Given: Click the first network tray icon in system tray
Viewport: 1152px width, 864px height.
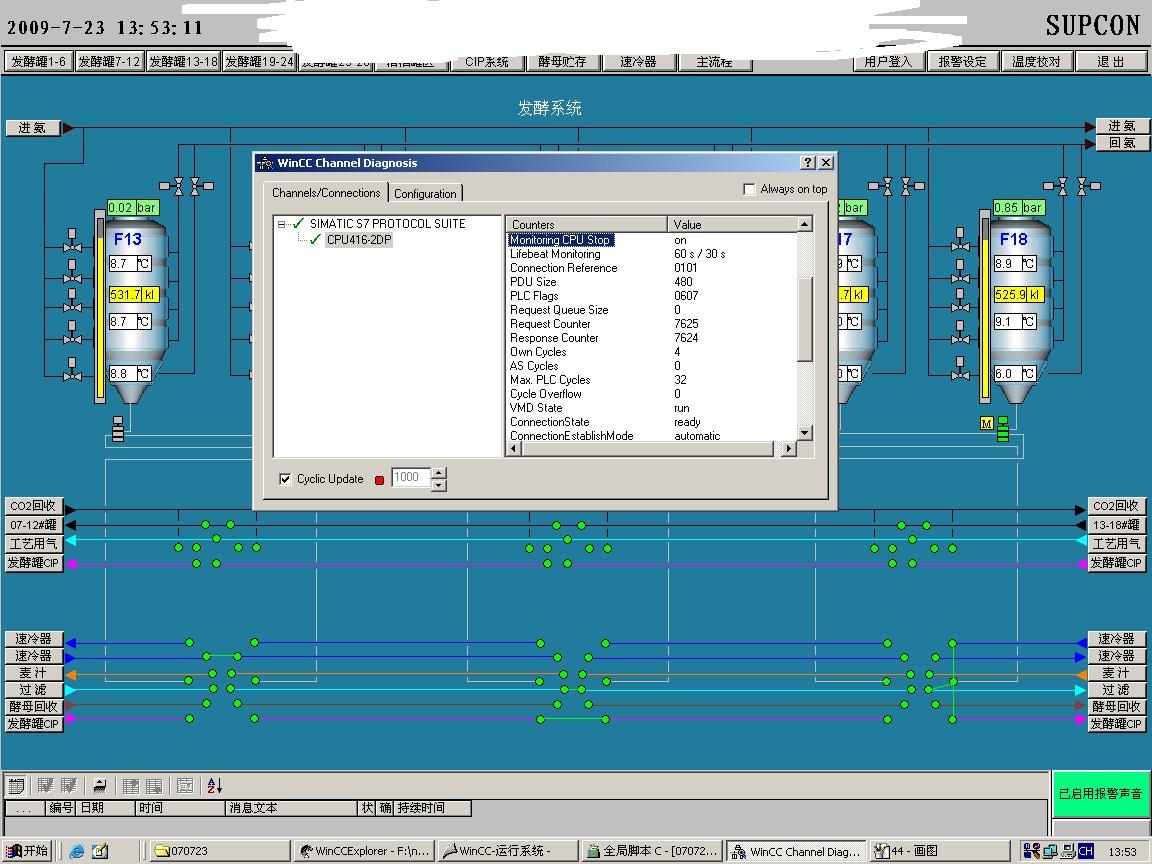Looking at the screenshot, I should coord(1032,852).
